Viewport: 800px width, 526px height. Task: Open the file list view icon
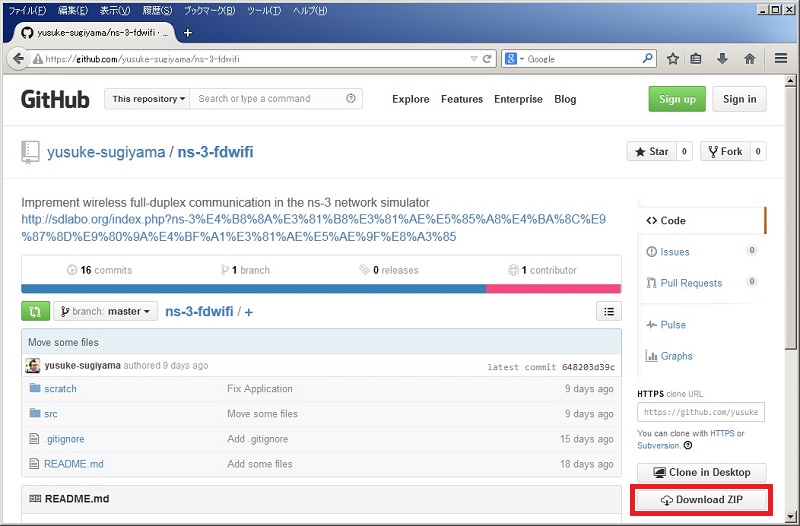(x=608, y=311)
